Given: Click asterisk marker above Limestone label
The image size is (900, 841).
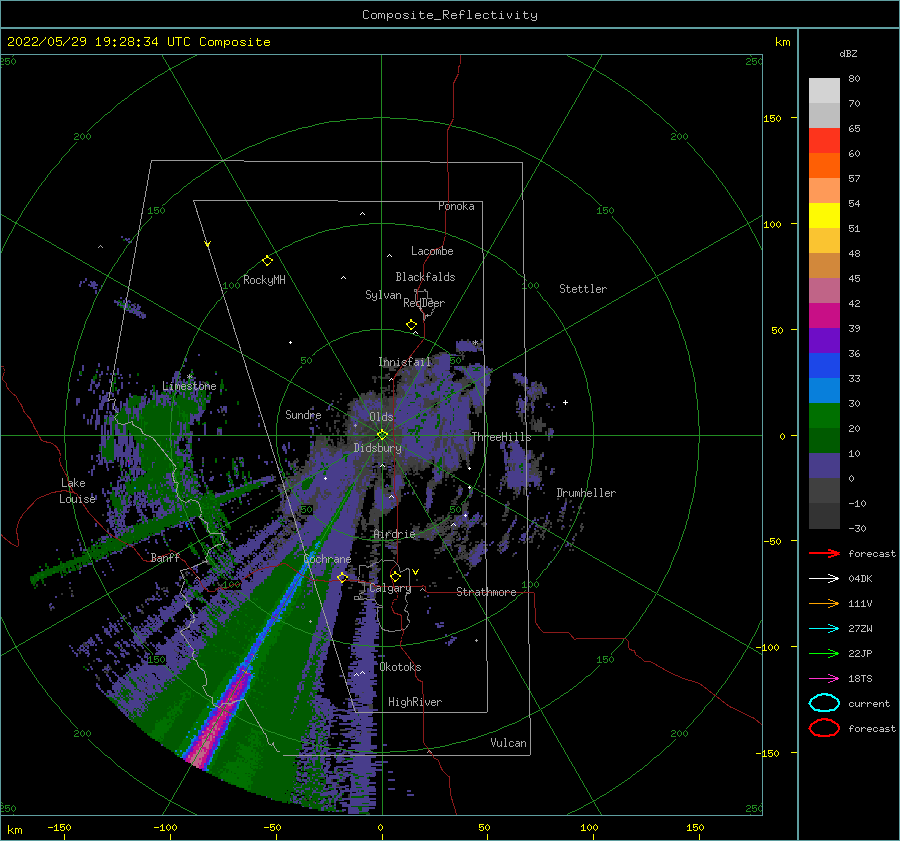Looking at the screenshot, I should coord(189,377).
